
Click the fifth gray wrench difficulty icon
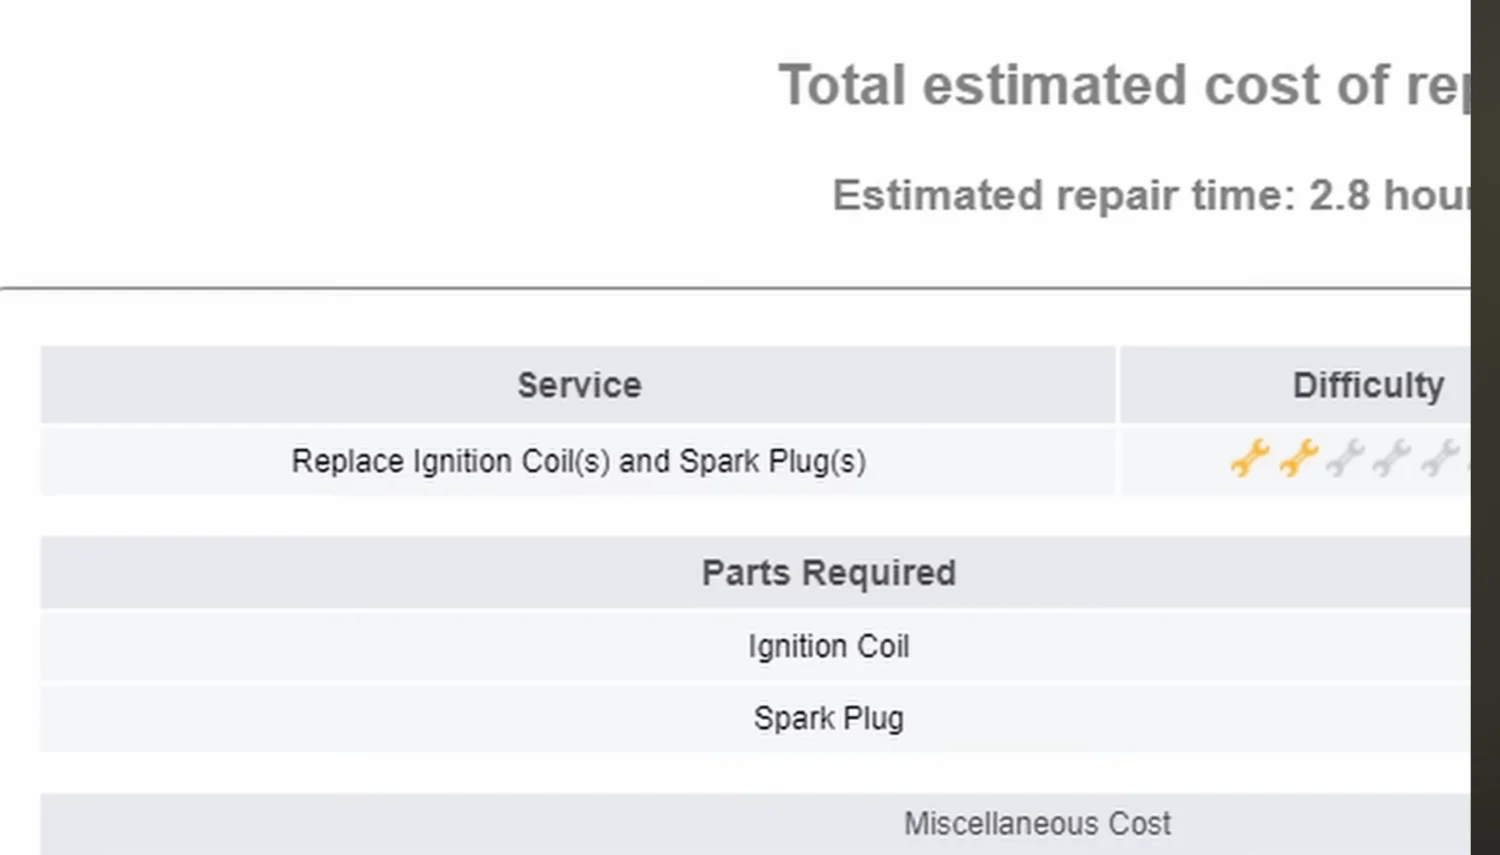1440,459
